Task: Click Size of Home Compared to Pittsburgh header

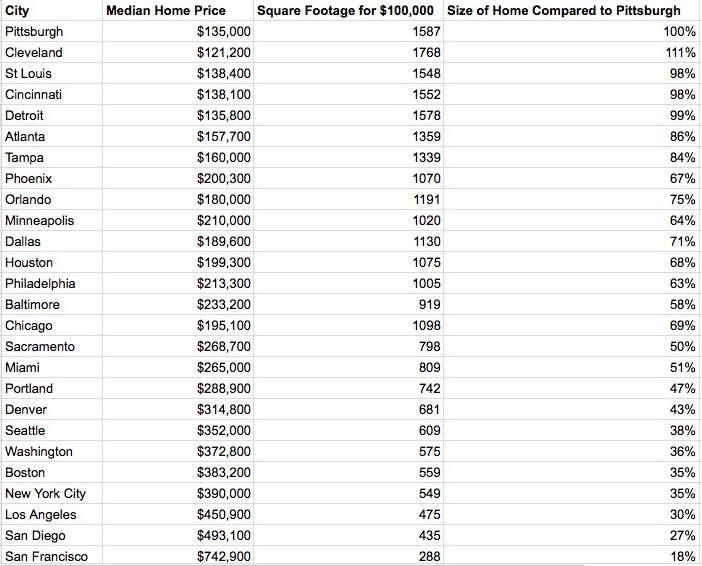Action: coord(572,10)
